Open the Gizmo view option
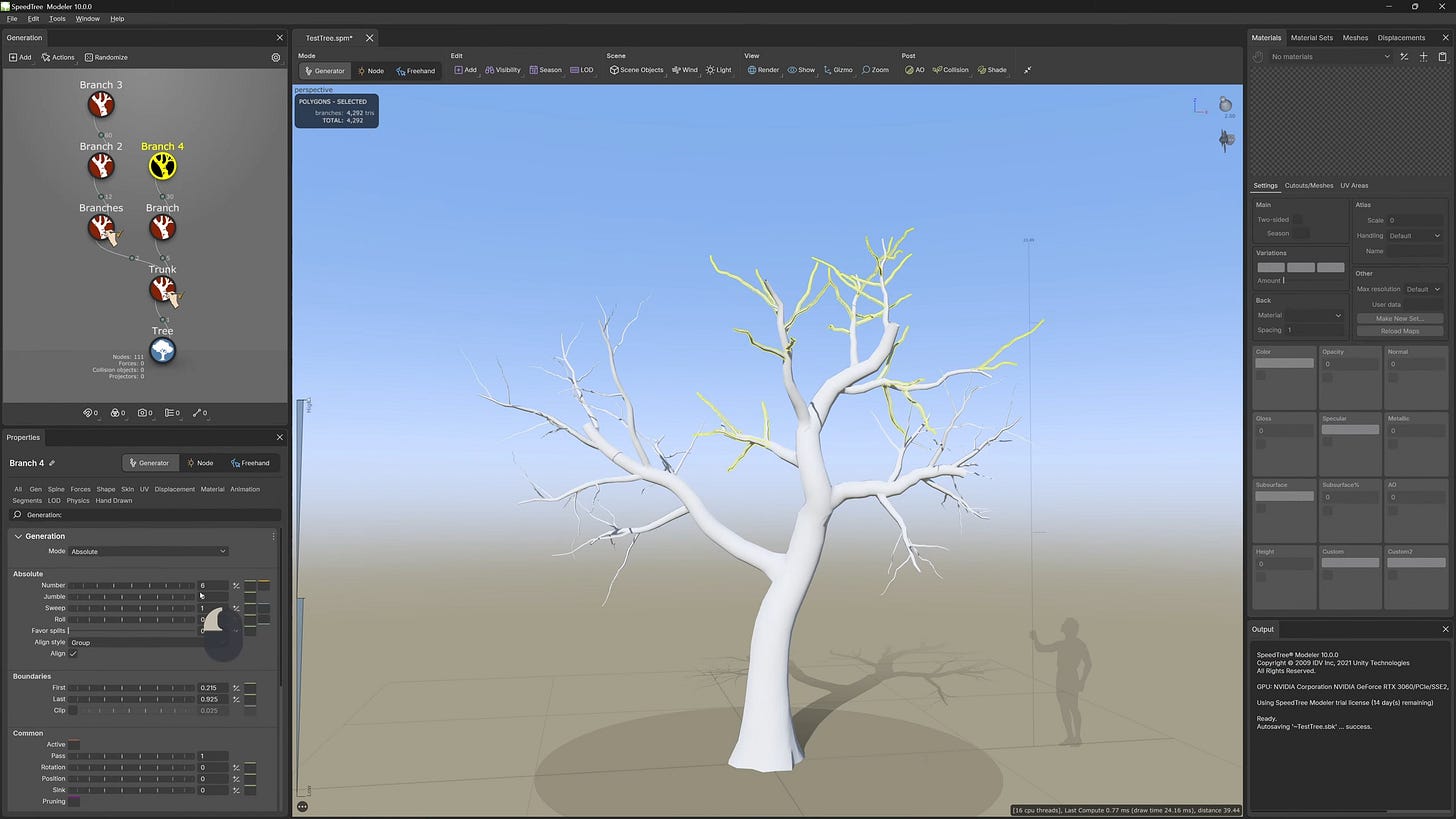The height and width of the screenshot is (819, 1456). coord(838,70)
